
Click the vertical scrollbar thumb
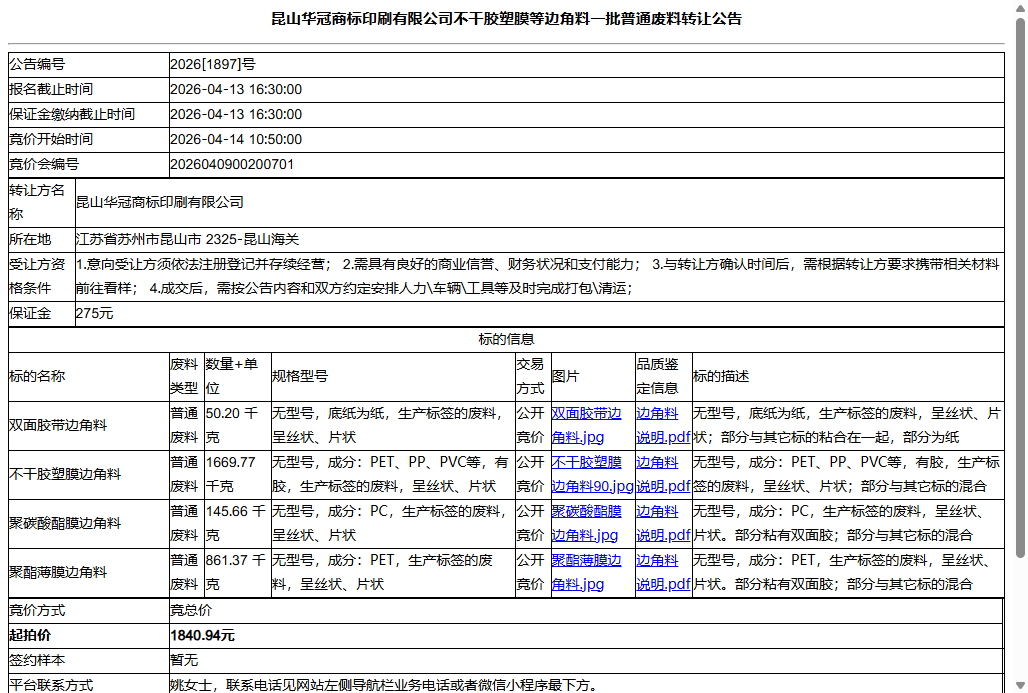(1020, 288)
